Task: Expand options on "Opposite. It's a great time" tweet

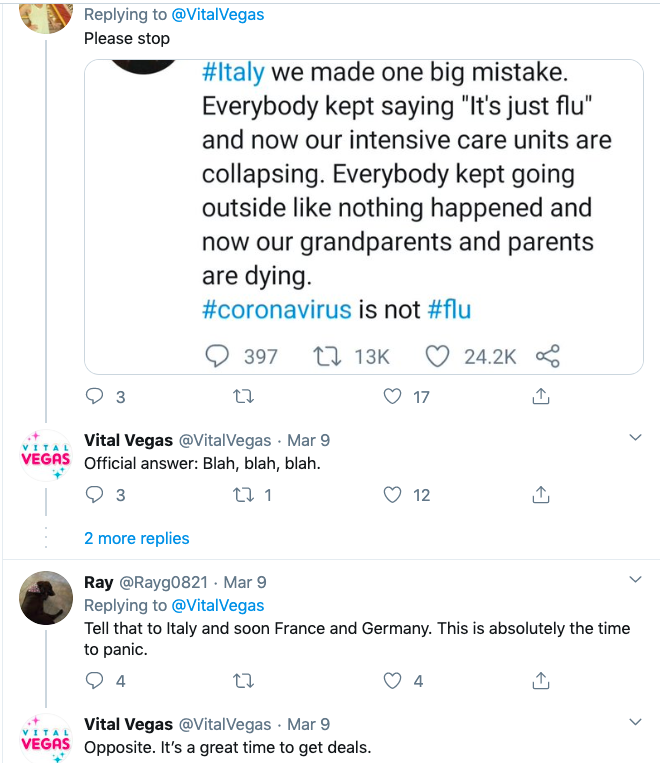Action: (x=635, y=722)
